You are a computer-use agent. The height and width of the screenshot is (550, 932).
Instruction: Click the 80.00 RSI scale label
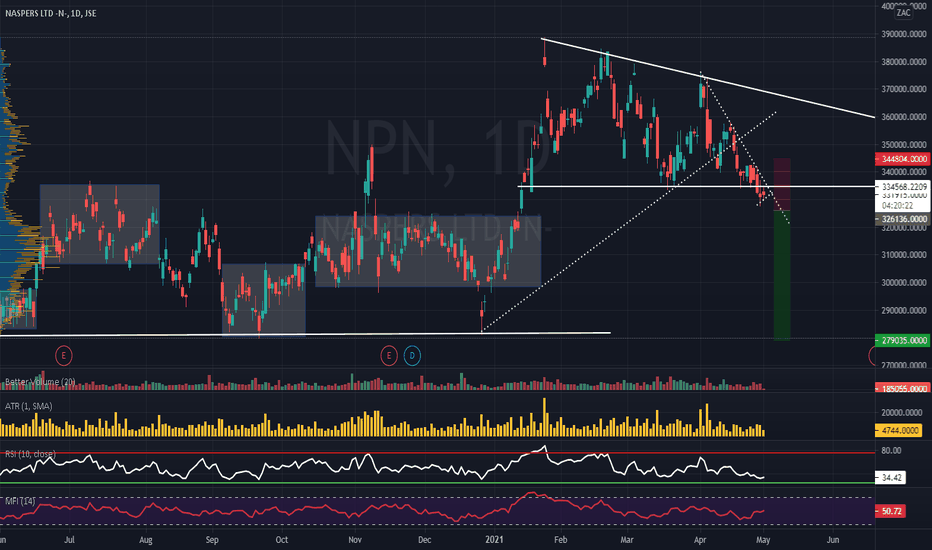coord(891,450)
